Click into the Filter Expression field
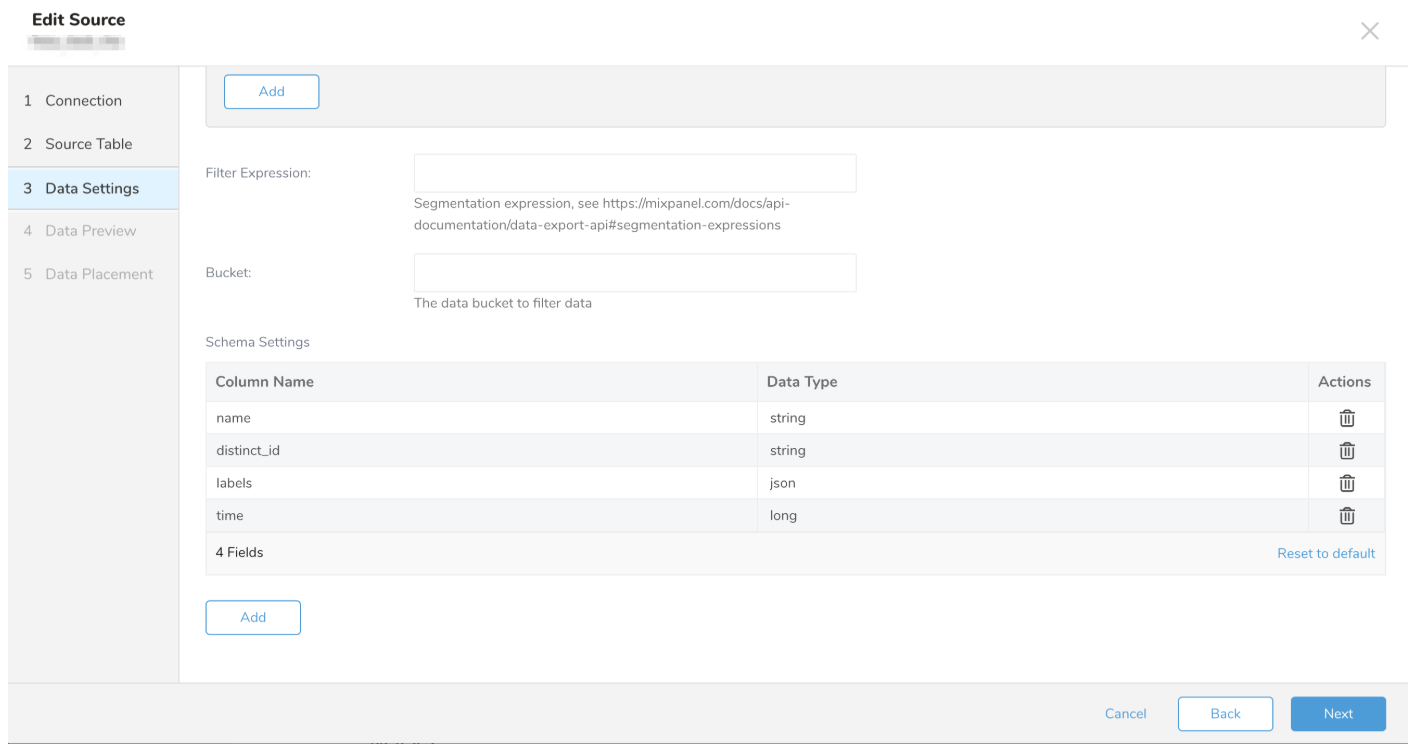This screenshot has height=750, width=1418. coord(634,173)
